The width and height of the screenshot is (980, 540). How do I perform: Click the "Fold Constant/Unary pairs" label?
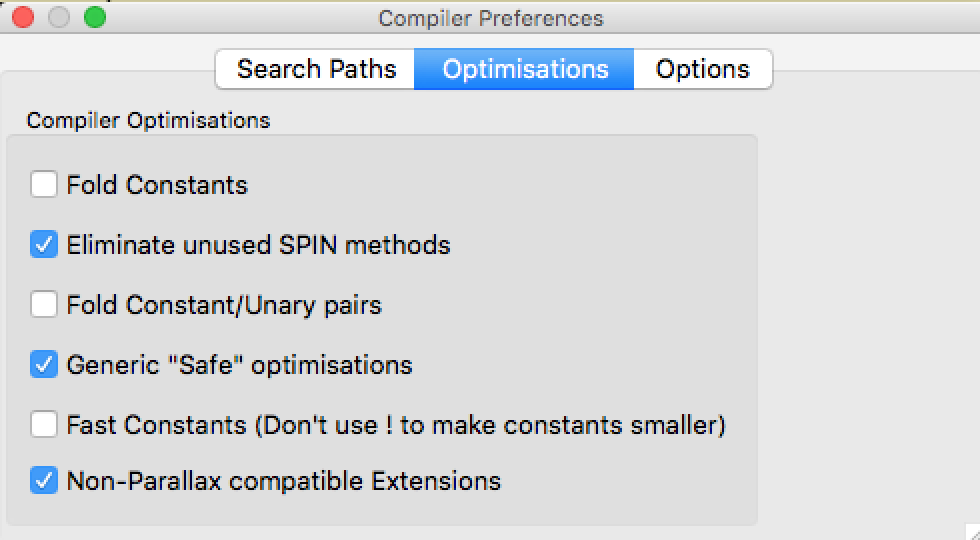[x=224, y=305]
